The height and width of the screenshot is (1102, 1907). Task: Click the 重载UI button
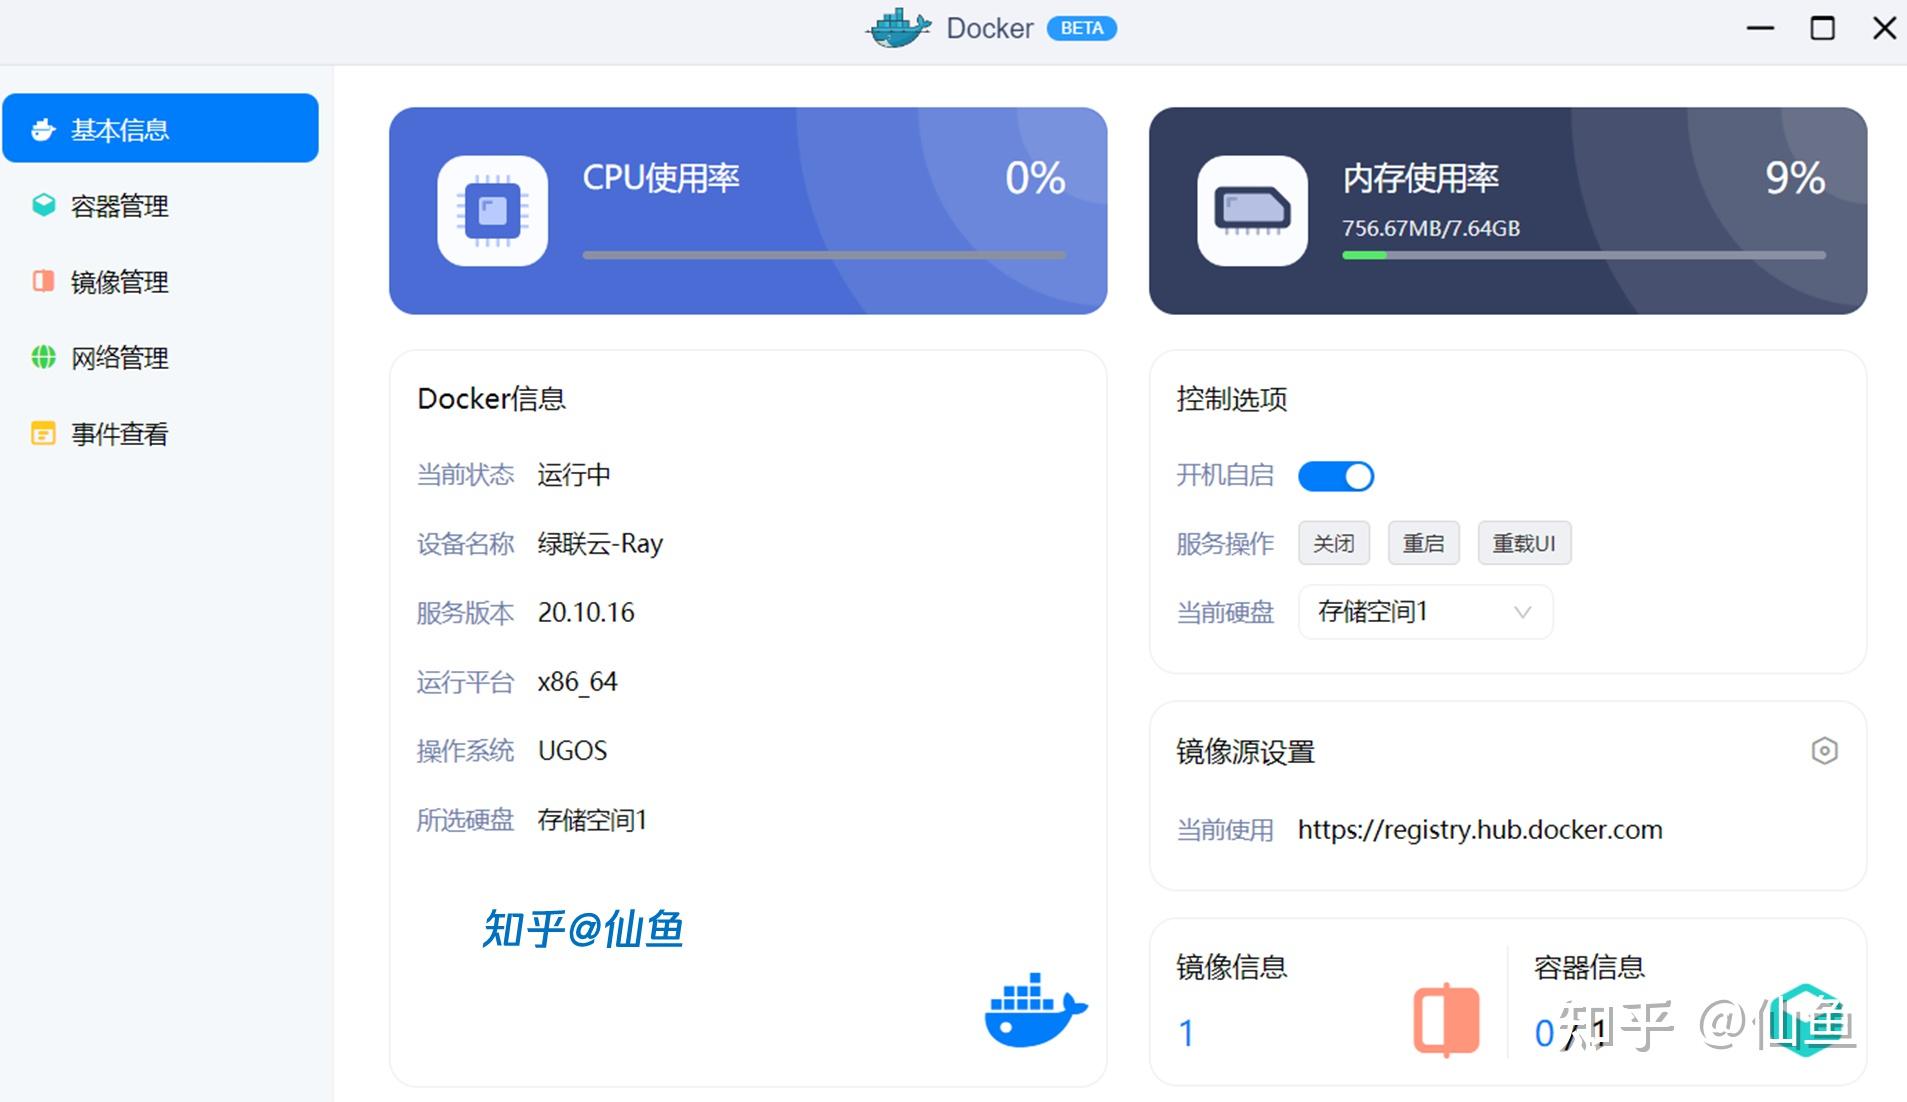pyautogui.click(x=1524, y=543)
